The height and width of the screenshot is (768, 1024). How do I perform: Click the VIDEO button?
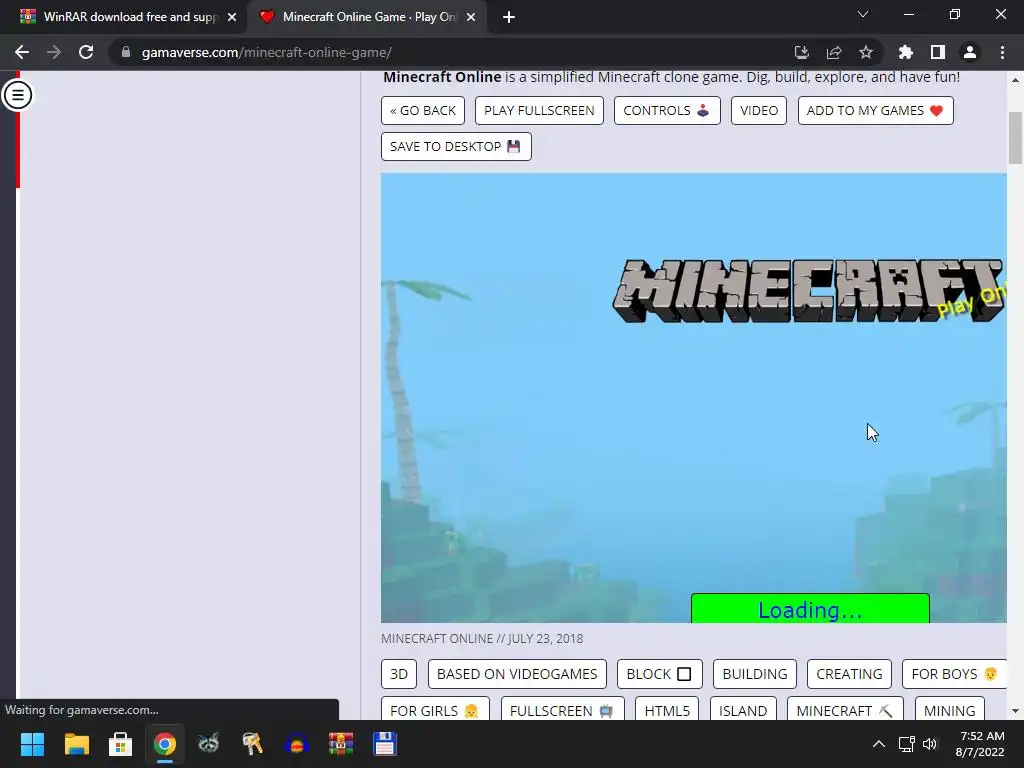coord(759,110)
